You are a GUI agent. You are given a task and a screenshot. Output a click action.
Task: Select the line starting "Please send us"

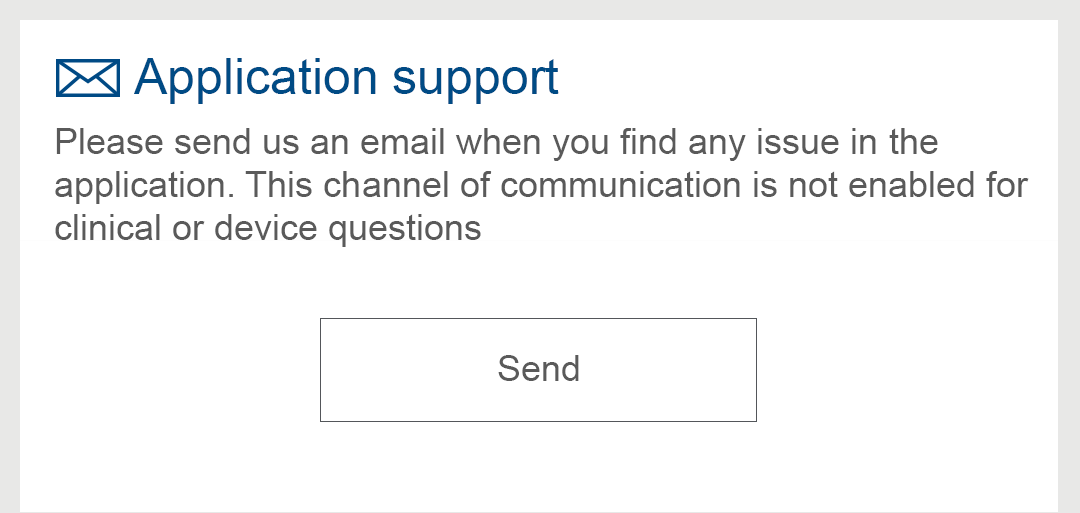point(496,142)
